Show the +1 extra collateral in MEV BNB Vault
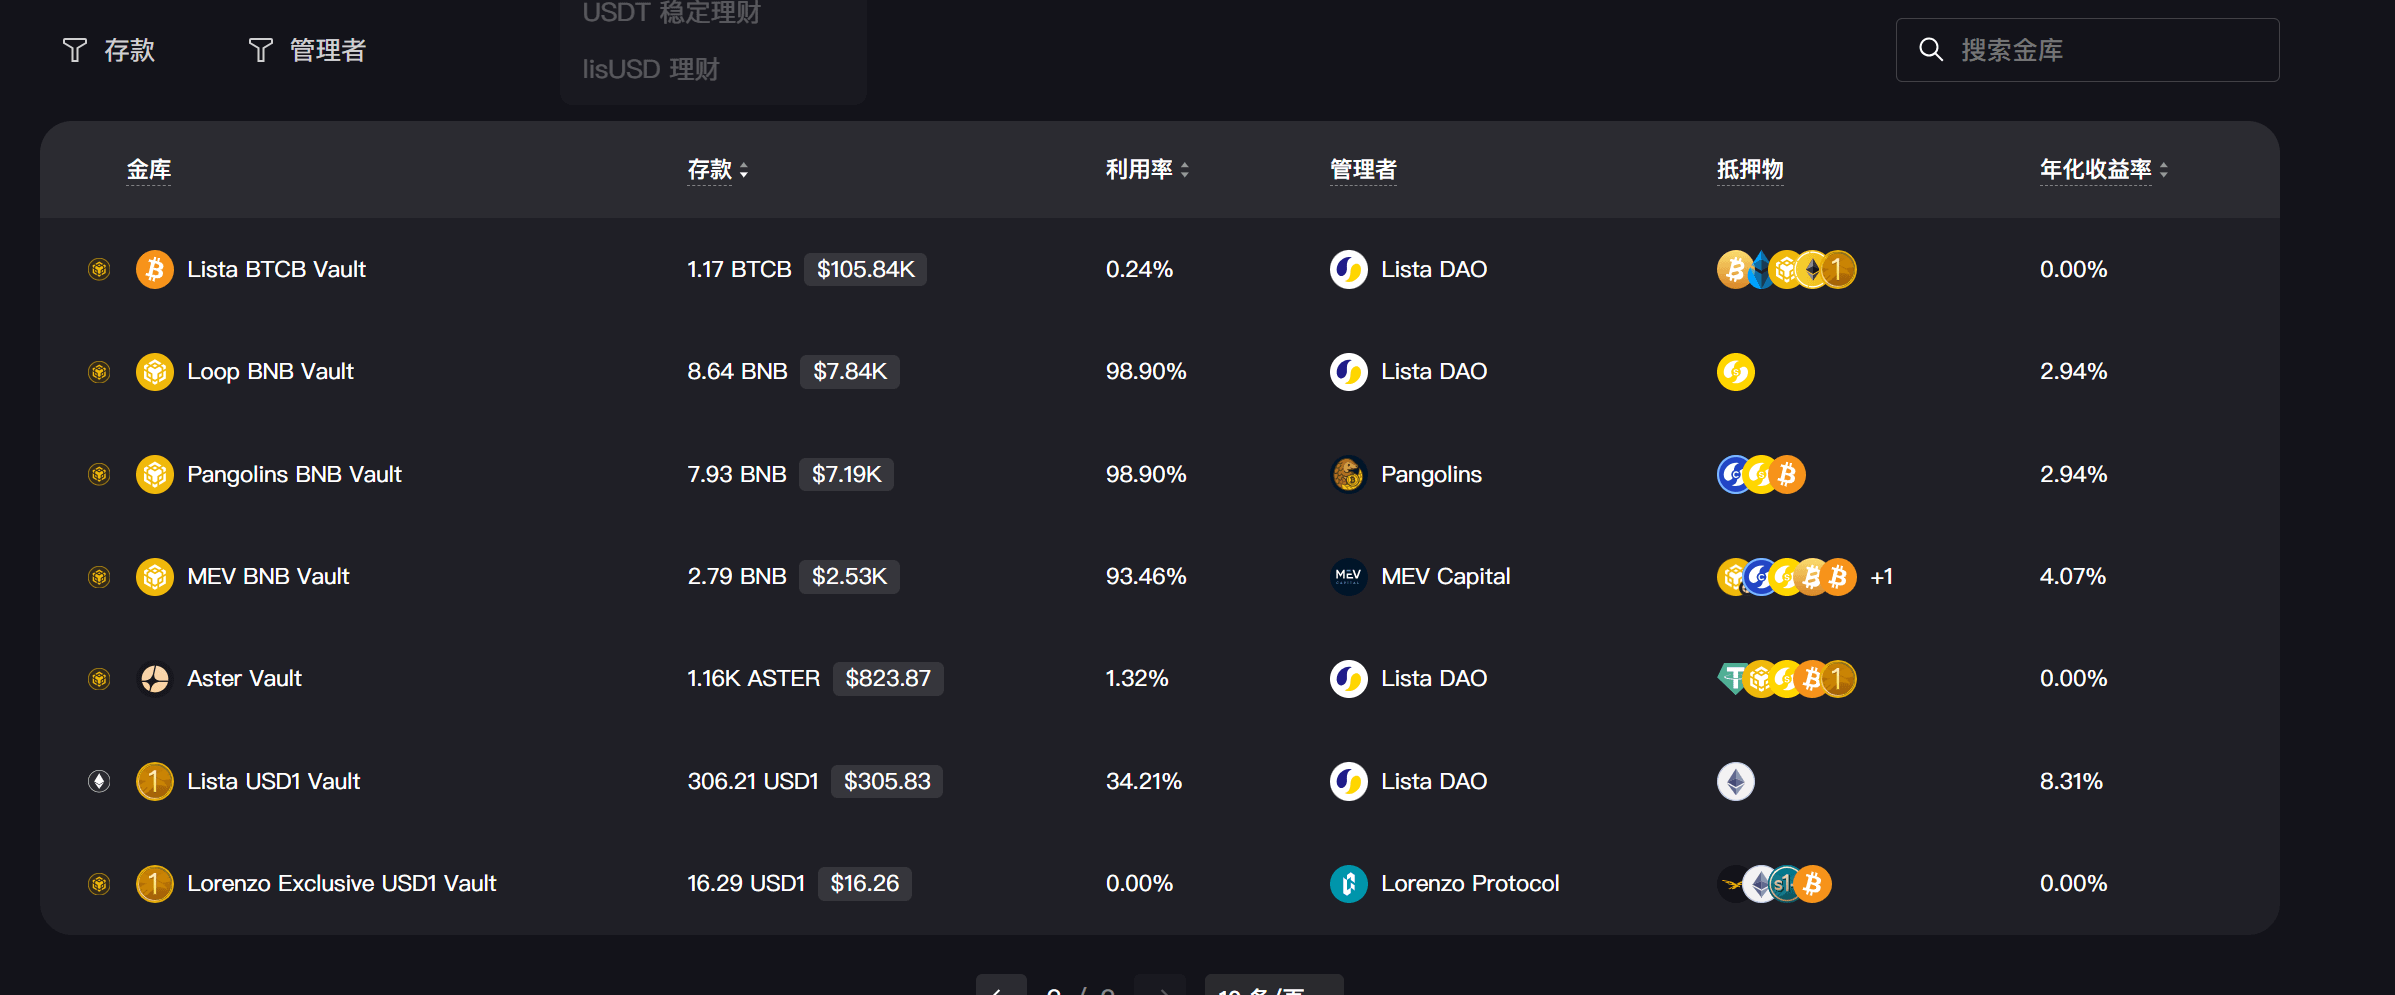This screenshot has height=995, width=2395. pos(1882,577)
